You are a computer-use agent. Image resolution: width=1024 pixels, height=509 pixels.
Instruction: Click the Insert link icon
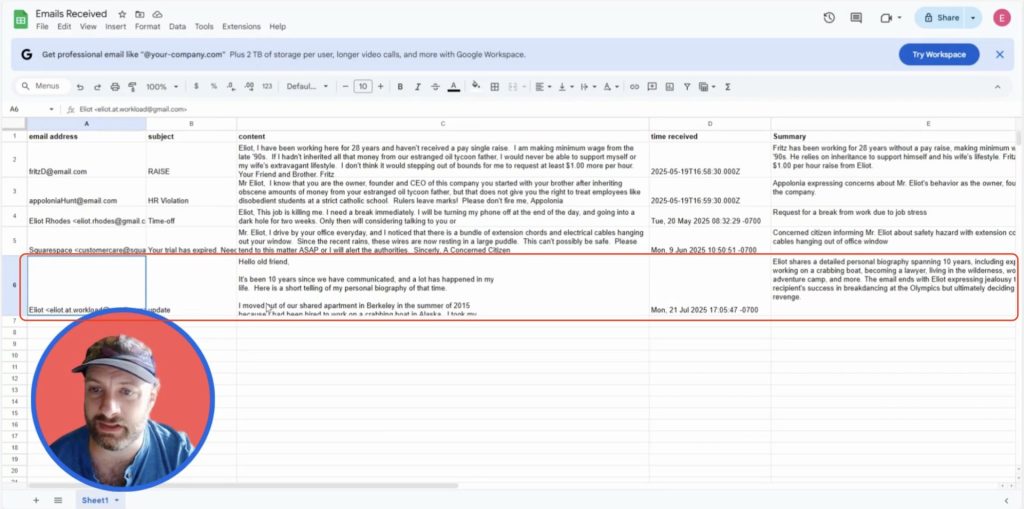point(634,87)
